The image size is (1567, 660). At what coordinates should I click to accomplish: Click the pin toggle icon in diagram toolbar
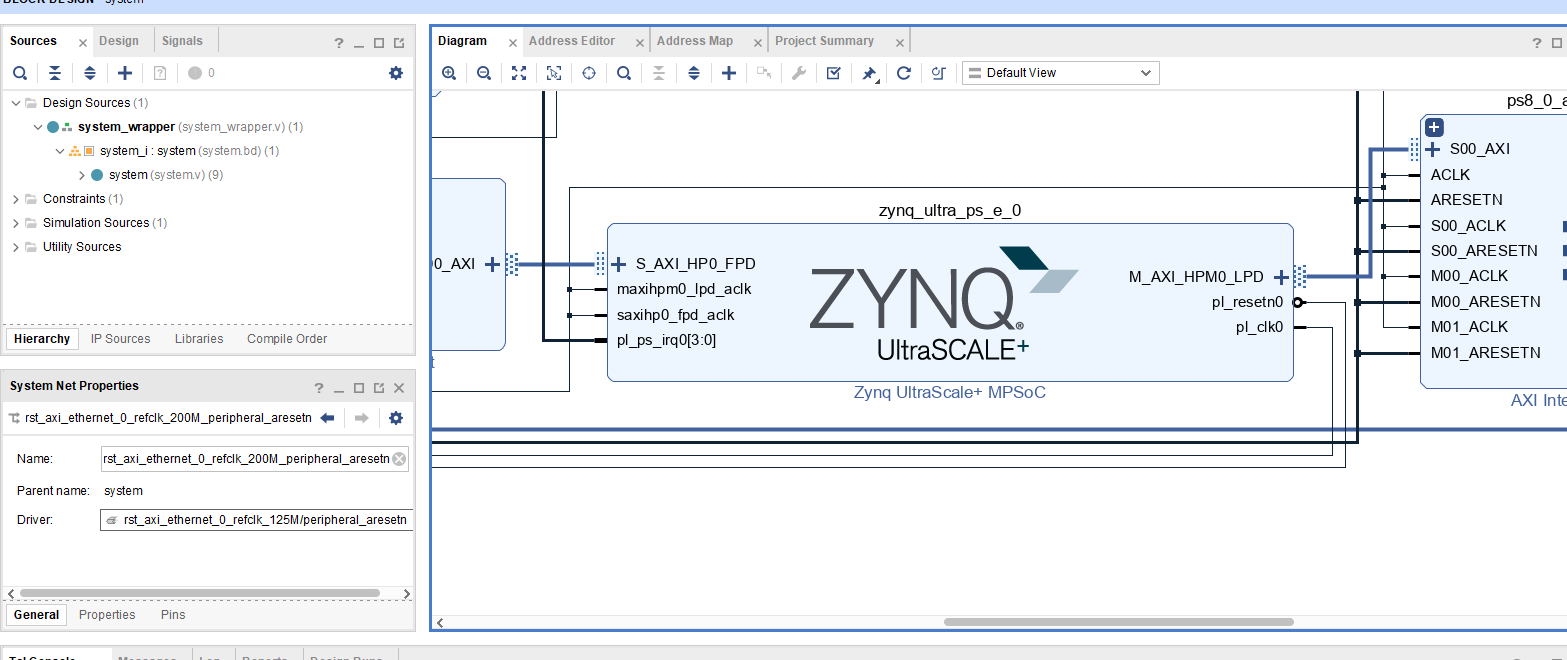[870, 73]
